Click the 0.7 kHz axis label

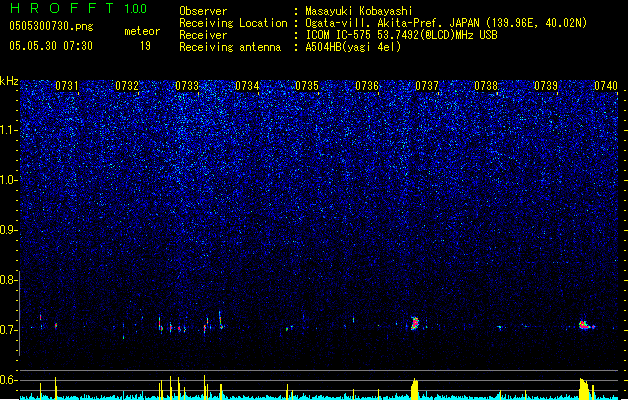click(9, 330)
